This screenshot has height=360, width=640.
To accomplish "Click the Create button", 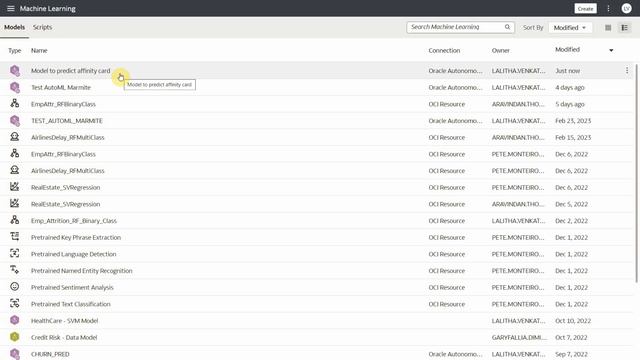I will 585,9.
